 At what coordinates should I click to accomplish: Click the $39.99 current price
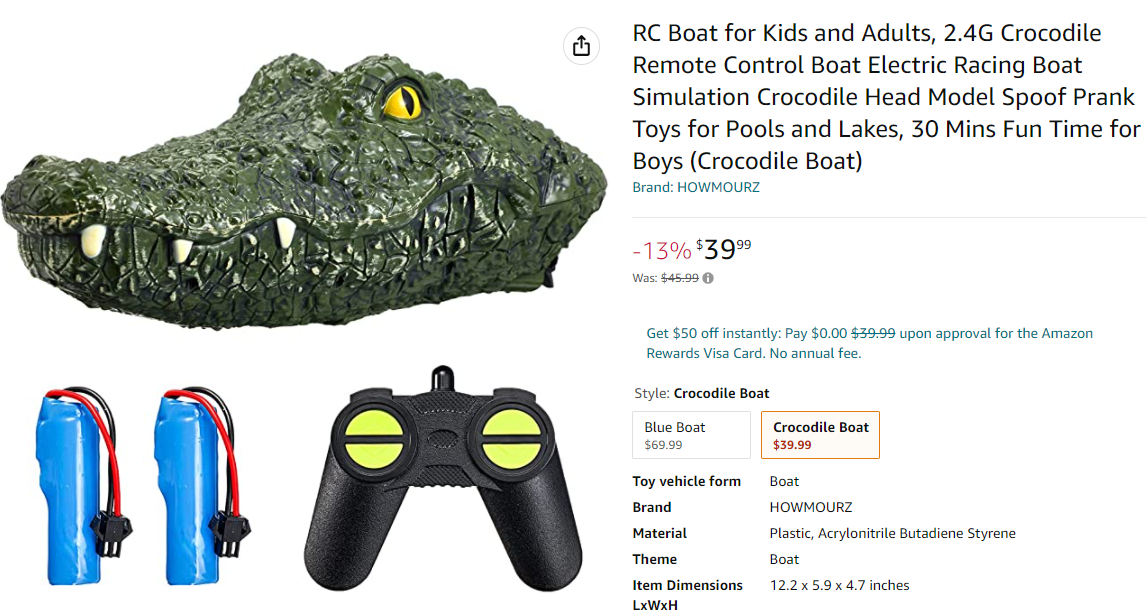(x=724, y=250)
